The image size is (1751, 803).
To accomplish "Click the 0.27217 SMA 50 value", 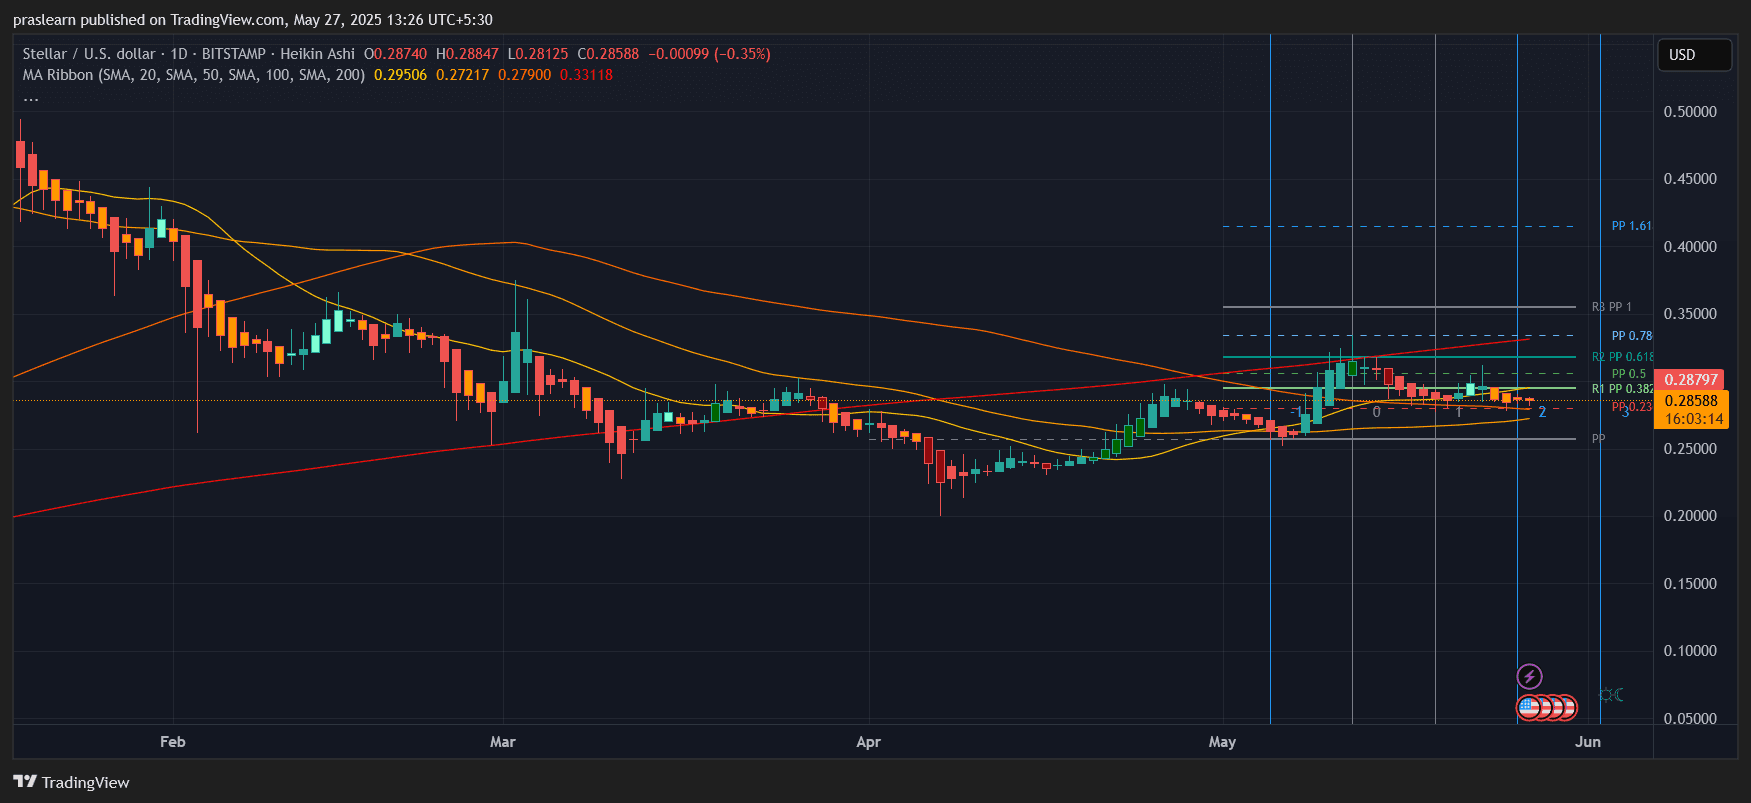I will [x=462, y=75].
